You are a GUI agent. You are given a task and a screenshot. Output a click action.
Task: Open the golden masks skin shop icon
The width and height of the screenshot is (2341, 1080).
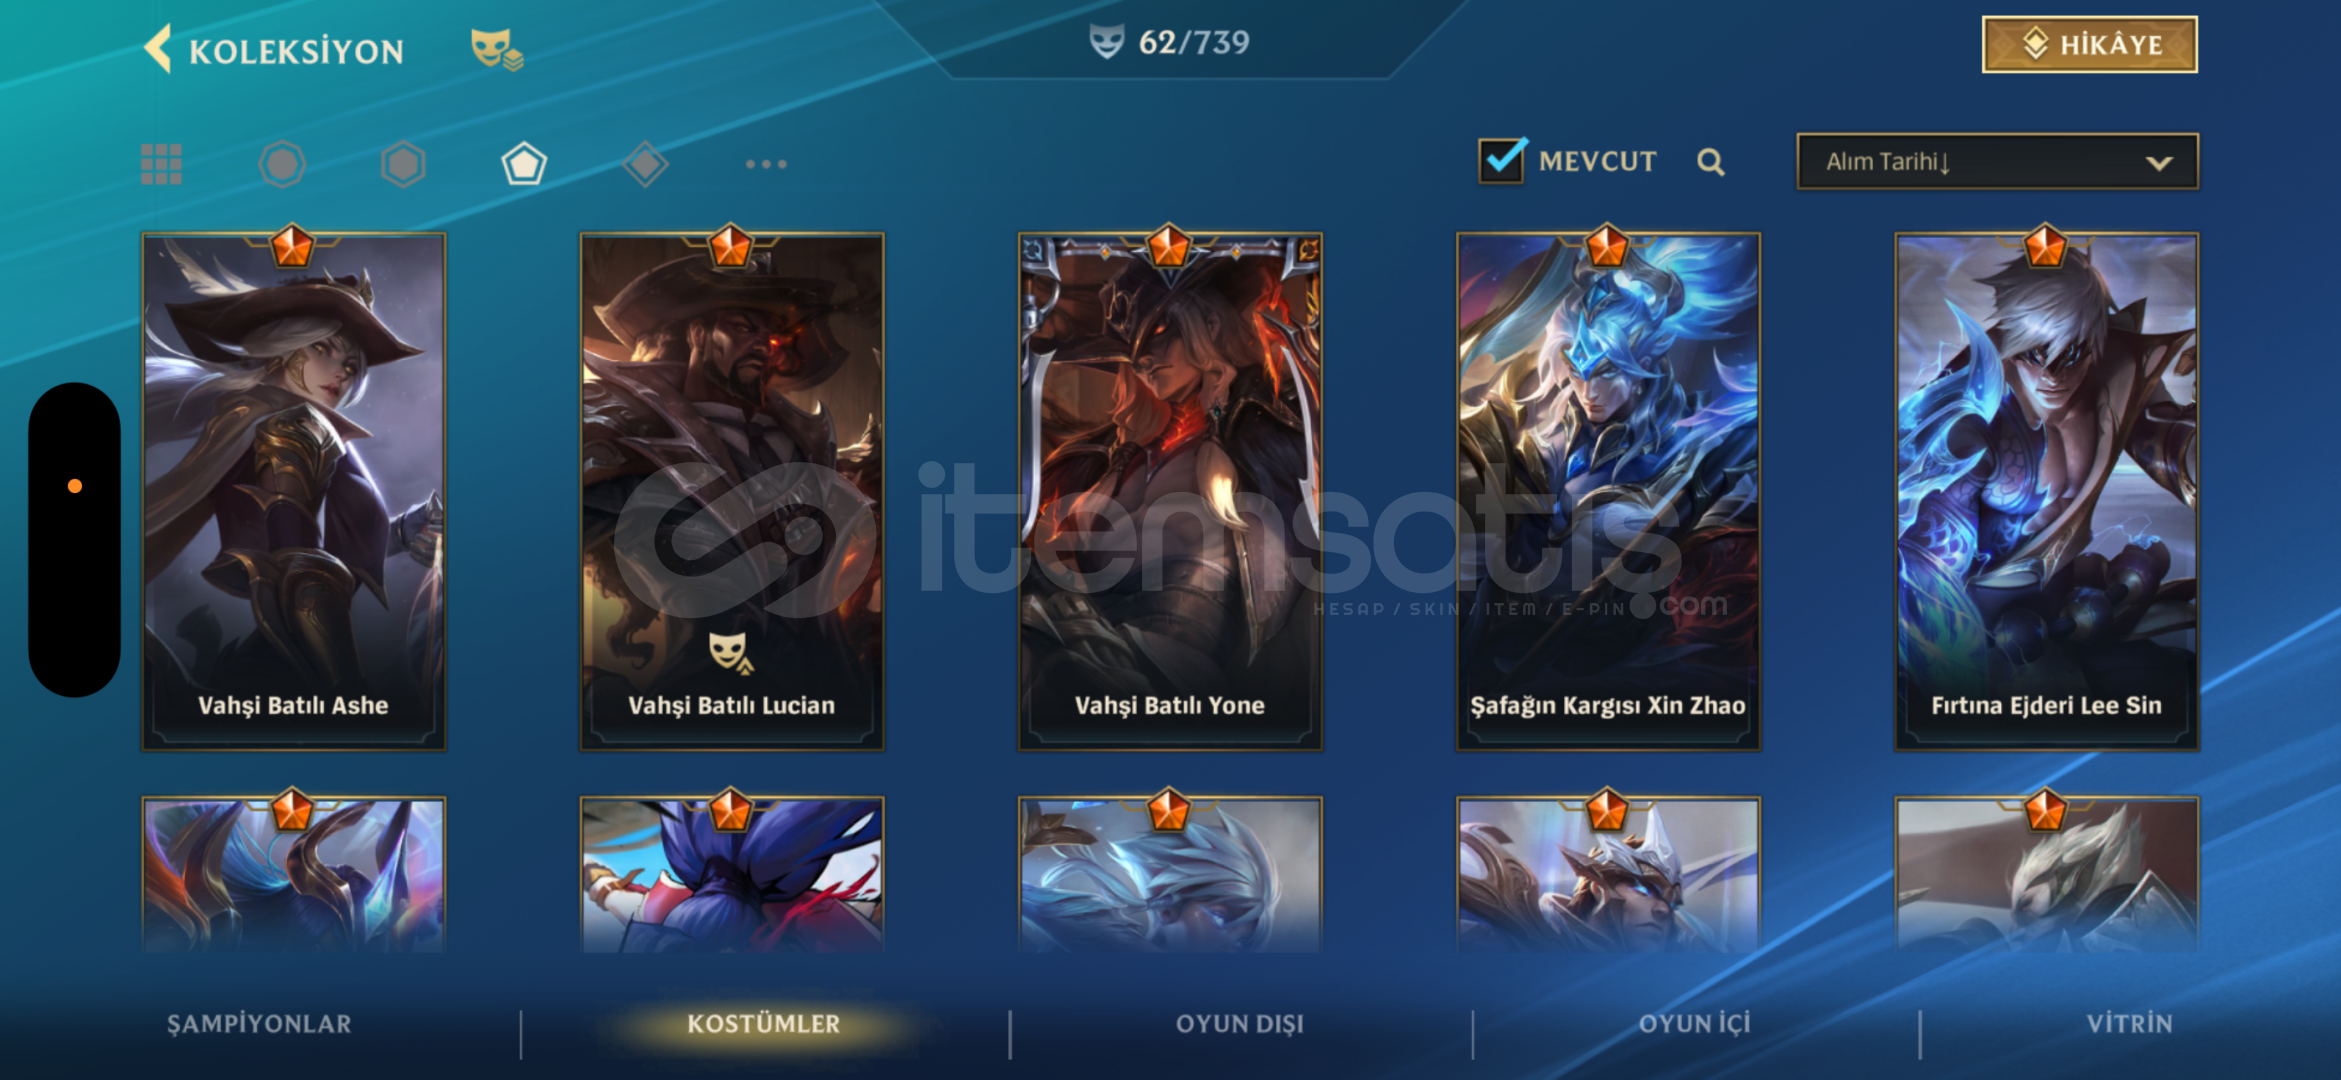(497, 49)
